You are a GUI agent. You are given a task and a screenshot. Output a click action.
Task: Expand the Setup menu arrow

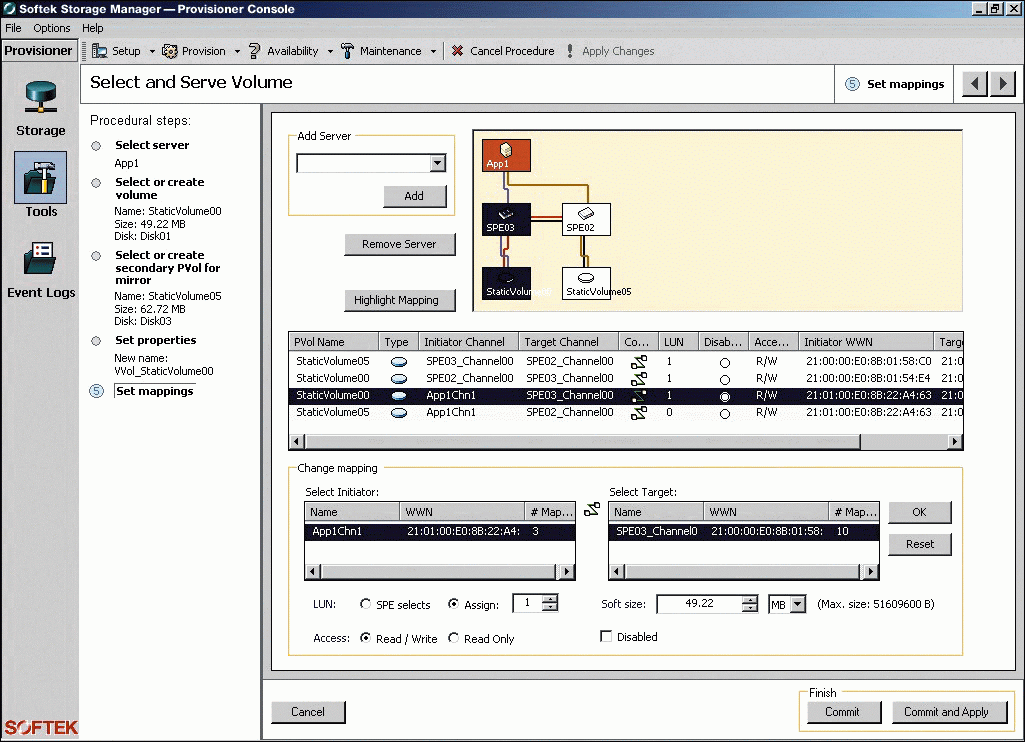(152, 51)
